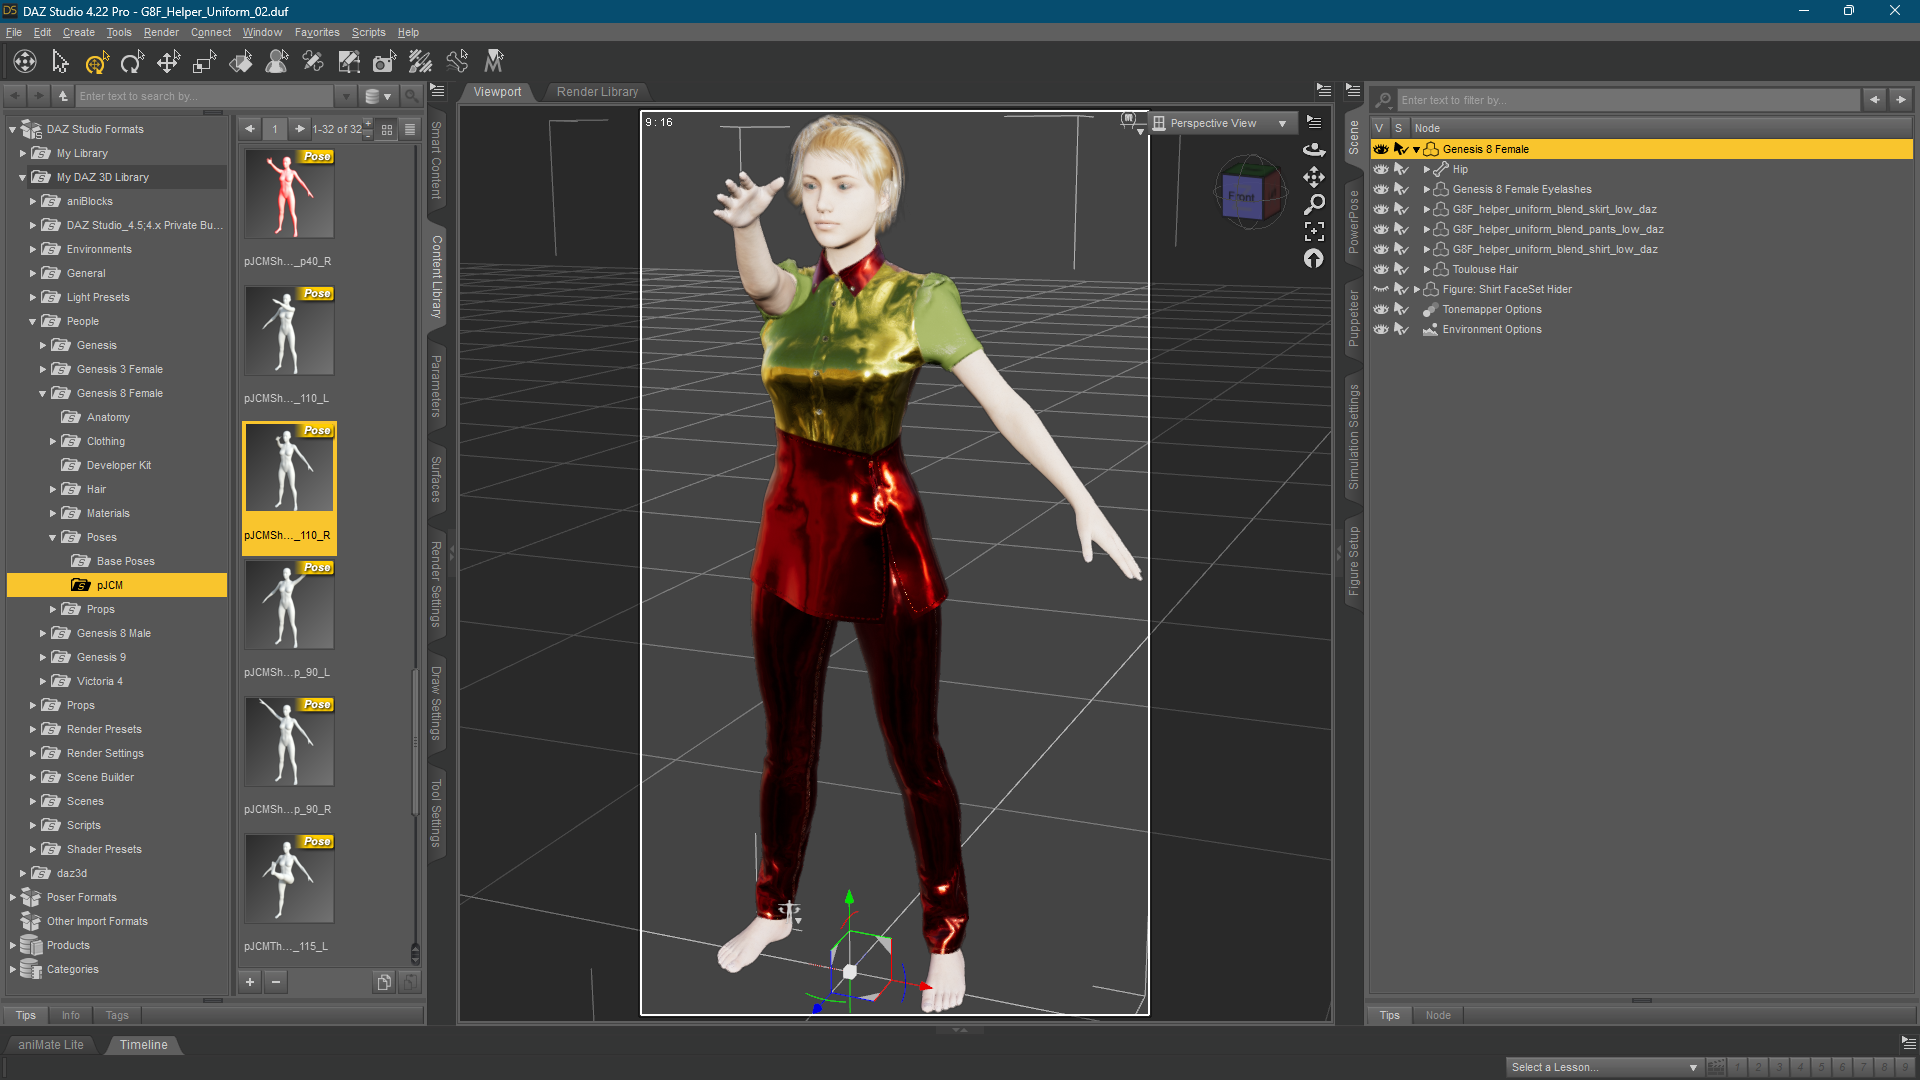
Task: Select the Rotate tool in toolbar
Action: pos(132,63)
